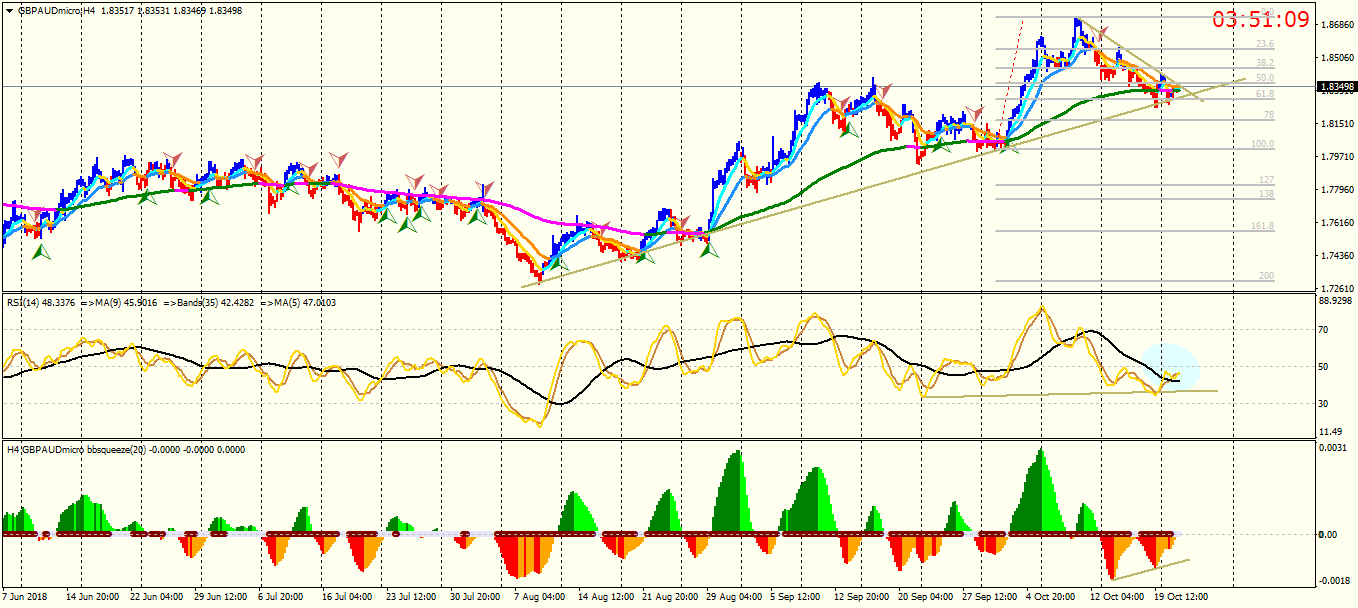Click the 0.0031 bbsqueeze axis value

tap(1334, 447)
